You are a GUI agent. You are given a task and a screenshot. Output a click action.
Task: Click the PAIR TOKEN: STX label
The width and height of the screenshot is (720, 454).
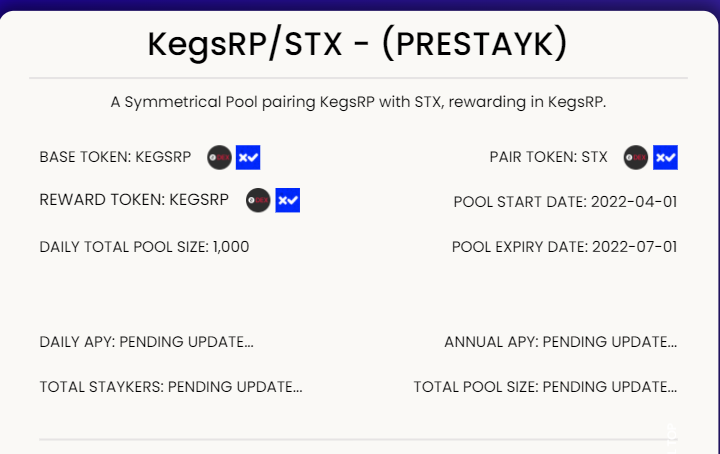pos(548,157)
